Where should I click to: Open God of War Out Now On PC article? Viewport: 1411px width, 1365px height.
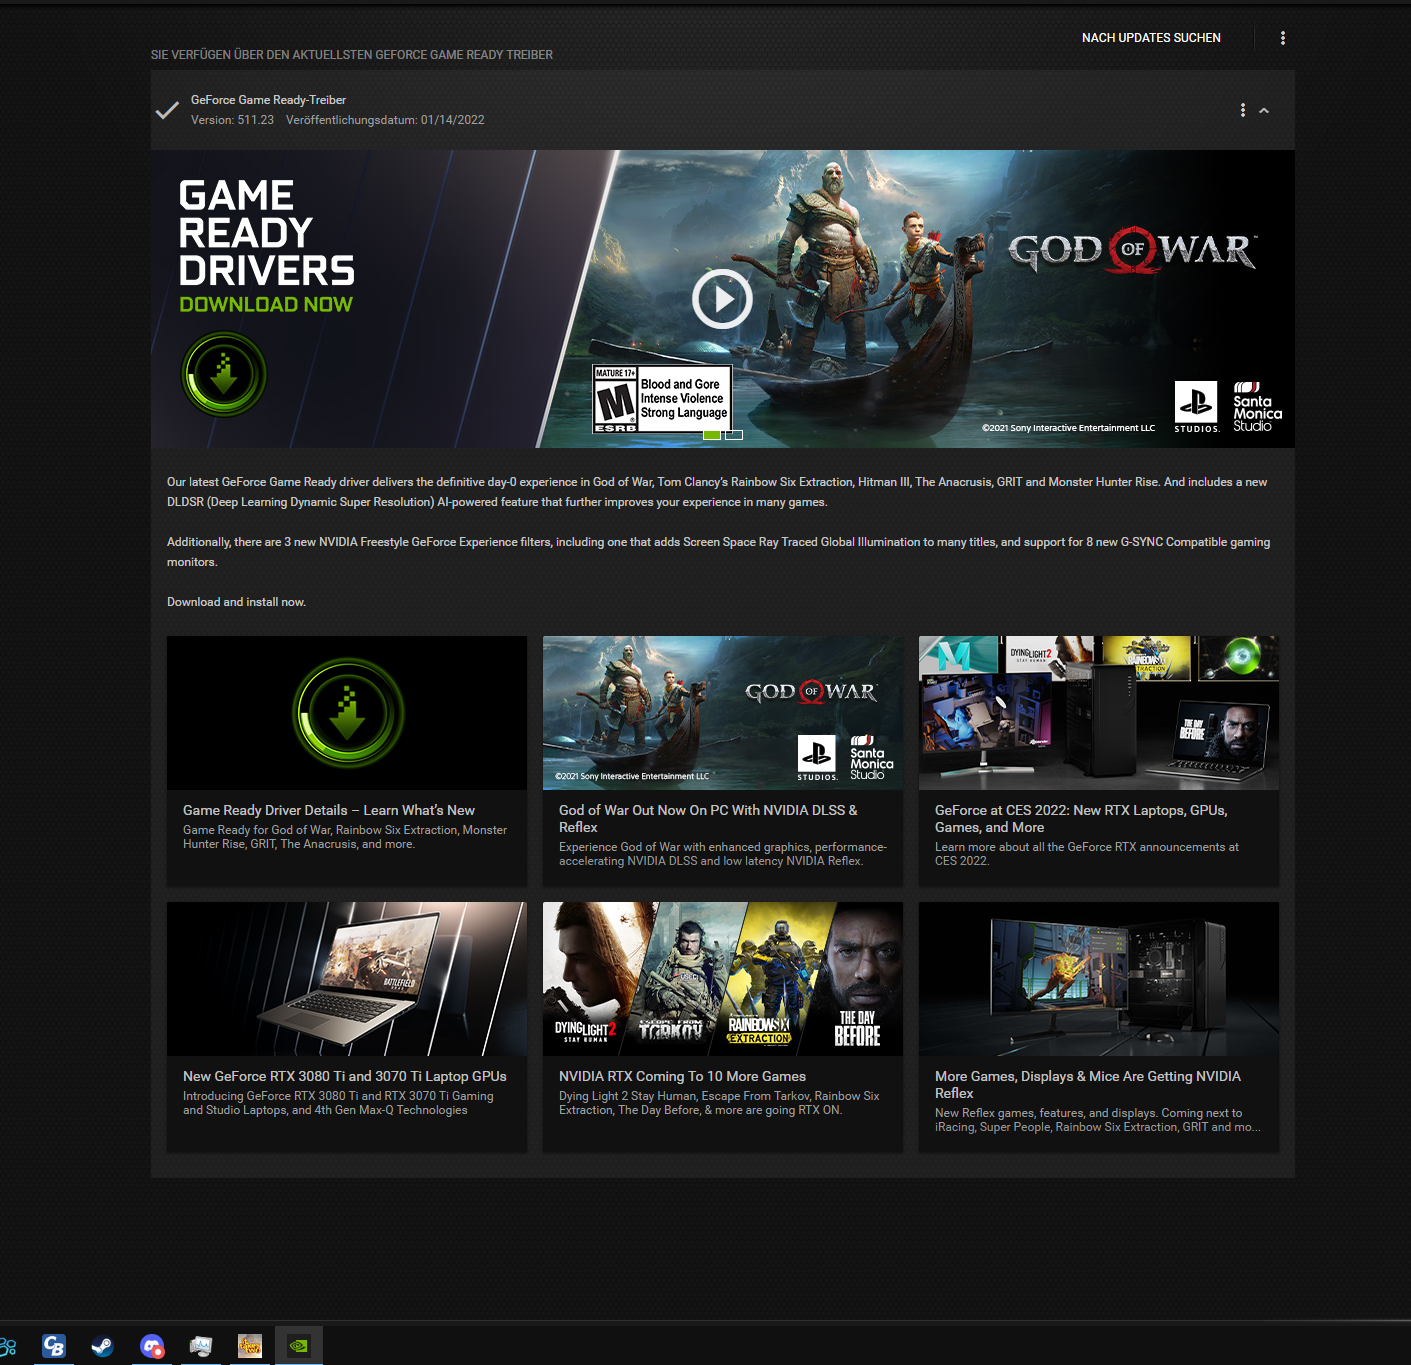click(x=708, y=818)
